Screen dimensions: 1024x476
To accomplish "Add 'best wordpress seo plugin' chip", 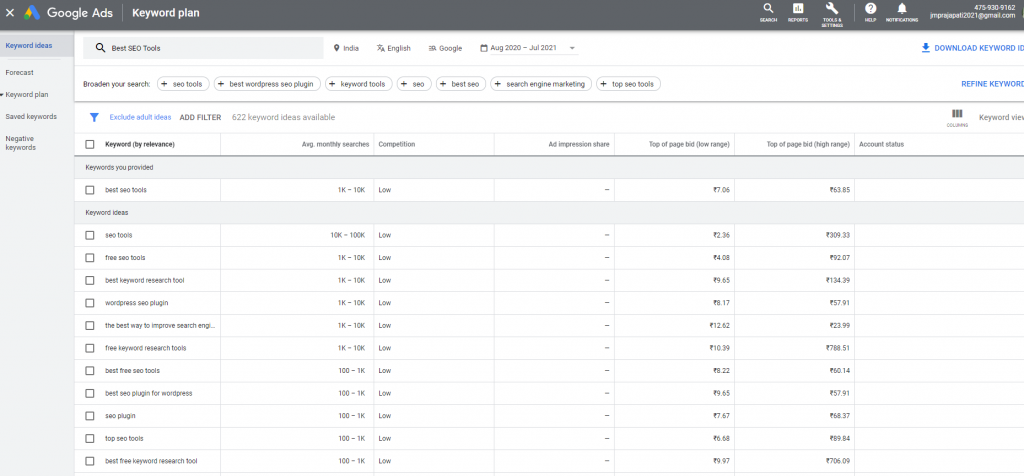I will coord(267,84).
